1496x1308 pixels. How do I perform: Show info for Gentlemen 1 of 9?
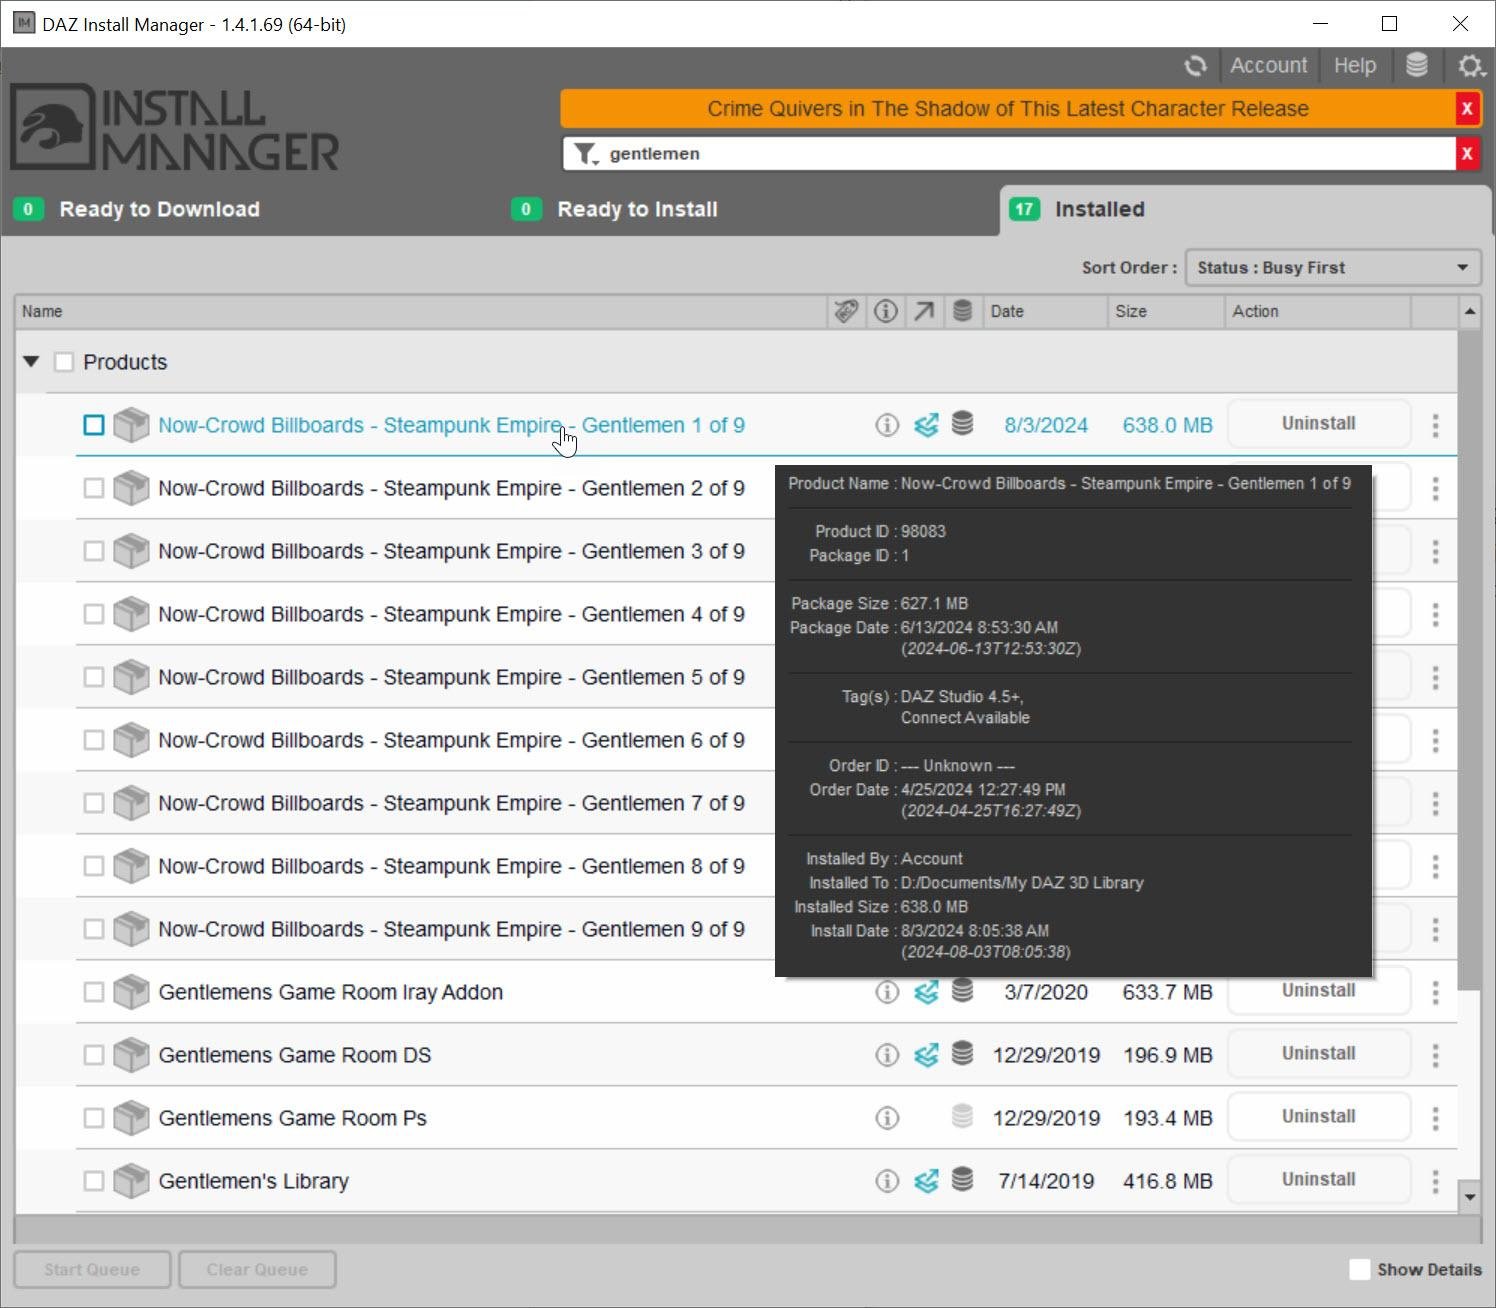coord(887,425)
